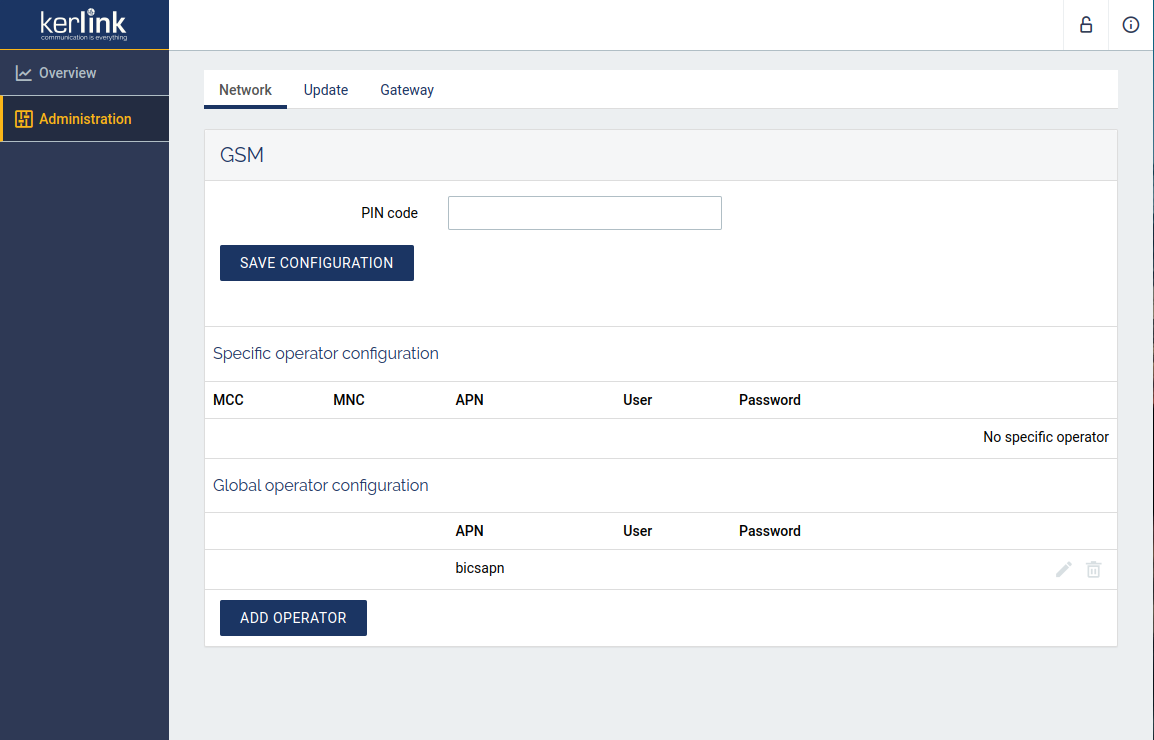Open Overview via its chart icon
The height and width of the screenshot is (740, 1154).
coord(24,73)
